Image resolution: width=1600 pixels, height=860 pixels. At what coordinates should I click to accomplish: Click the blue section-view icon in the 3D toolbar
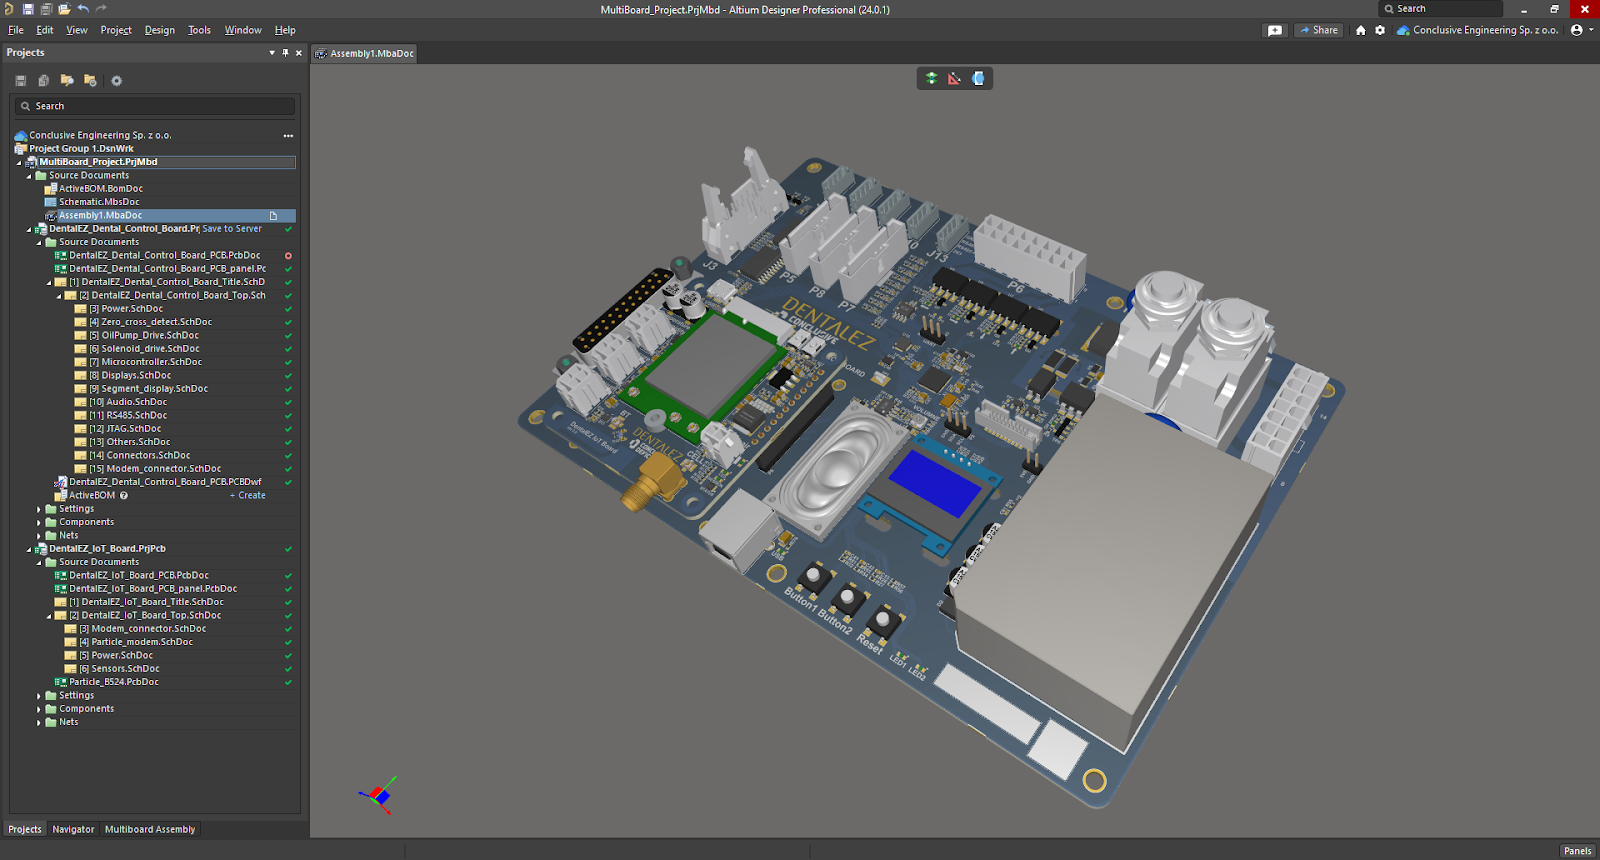click(978, 78)
